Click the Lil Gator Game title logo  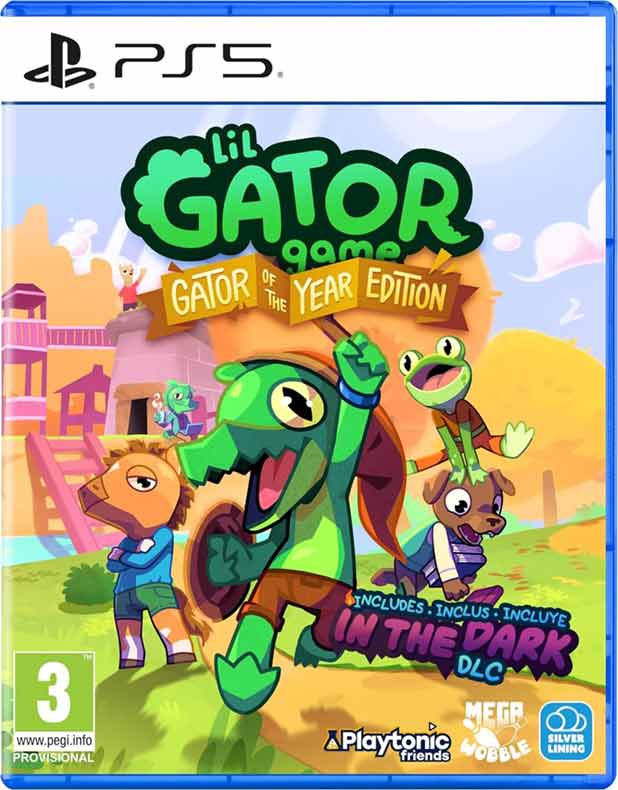coord(301,199)
